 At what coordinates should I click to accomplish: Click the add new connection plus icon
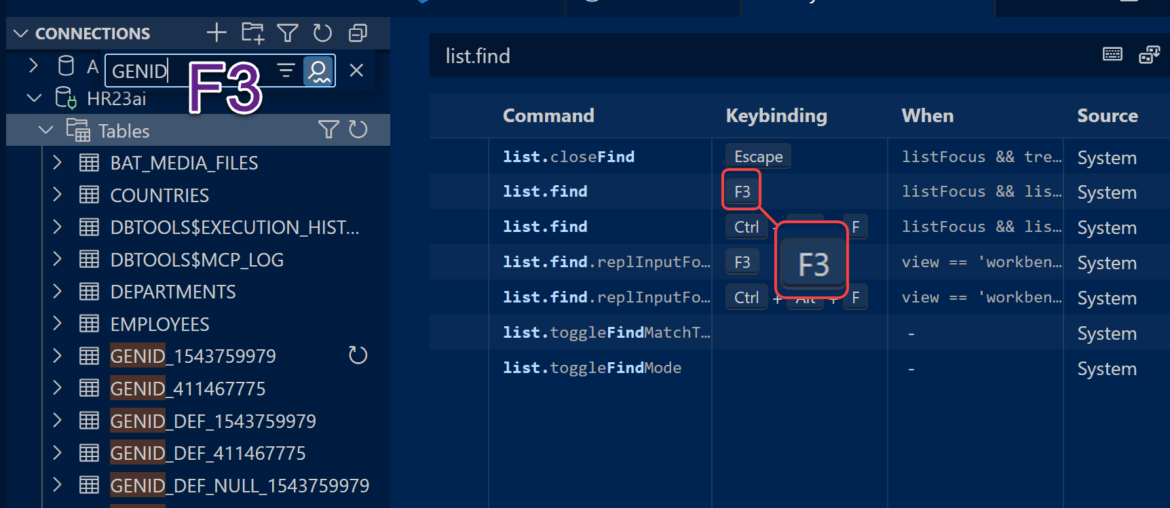click(216, 33)
